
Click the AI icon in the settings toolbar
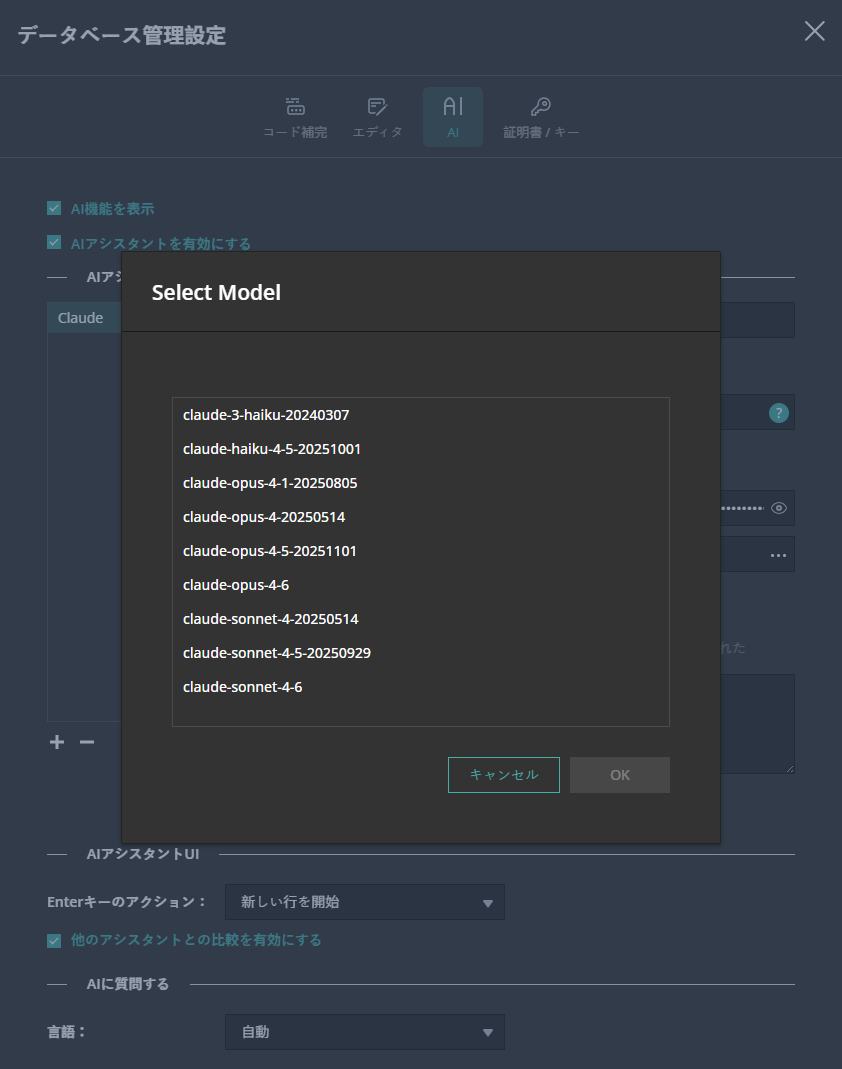[452, 116]
